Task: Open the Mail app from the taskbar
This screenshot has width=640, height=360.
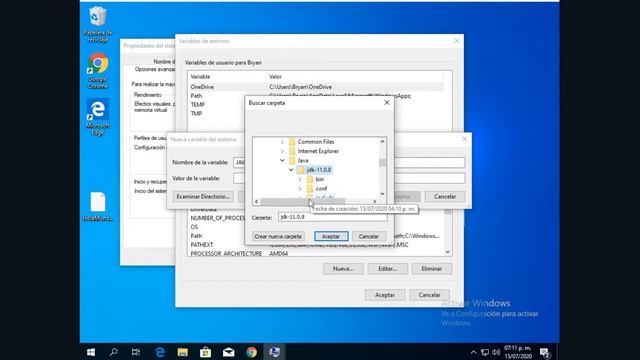Action: pyautogui.click(x=228, y=352)
